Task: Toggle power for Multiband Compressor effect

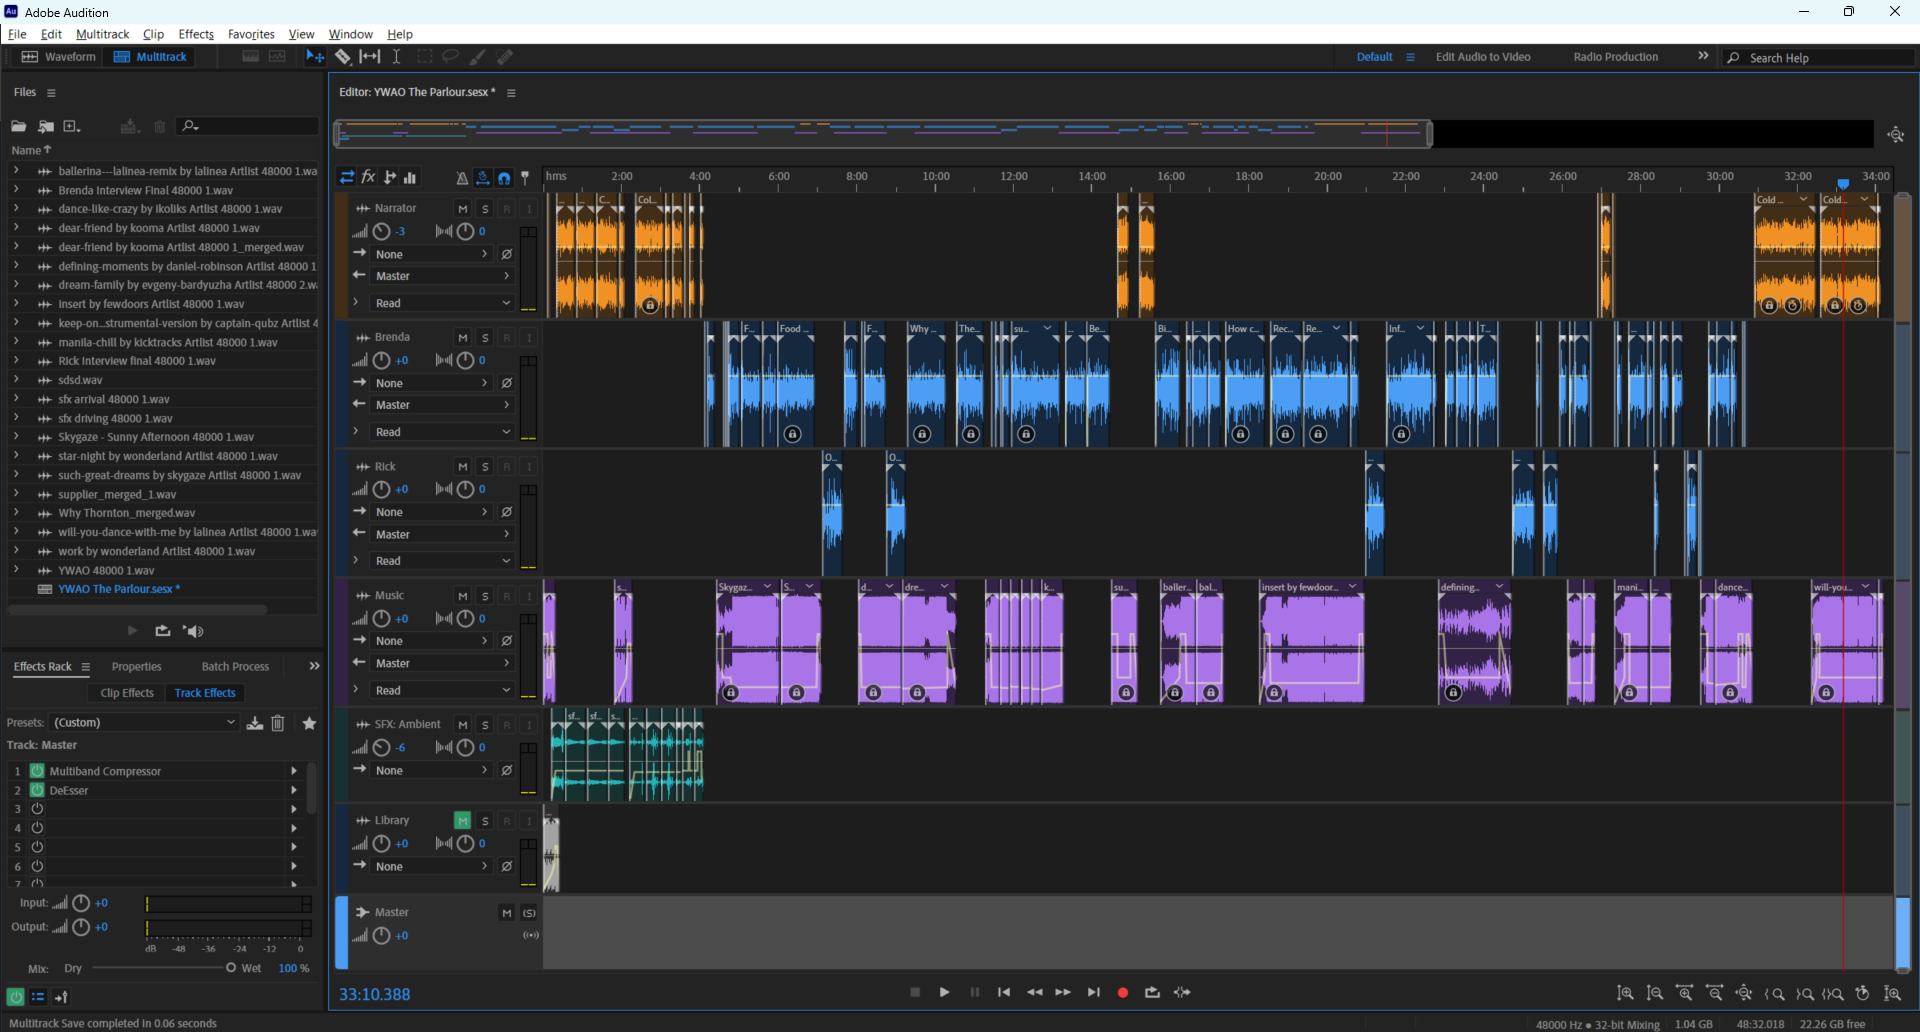Action: (37, 771)
